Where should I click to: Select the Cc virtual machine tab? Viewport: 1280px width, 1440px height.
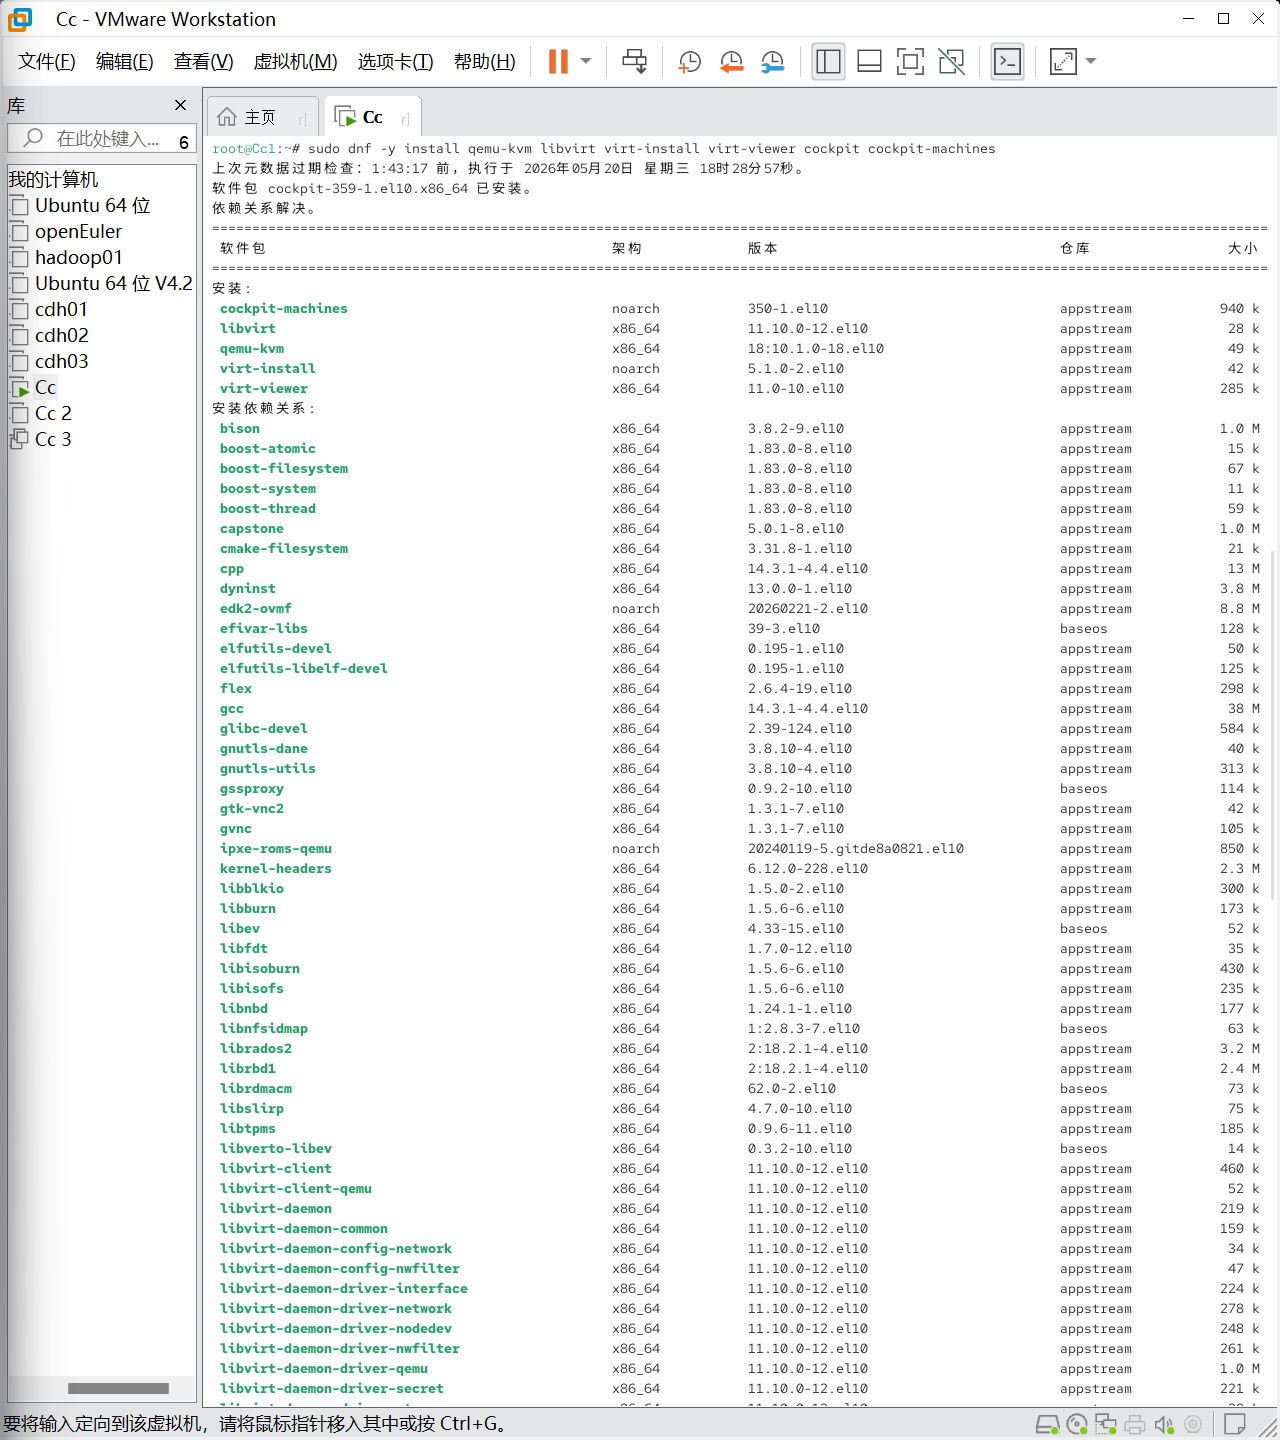click(372, 117)
